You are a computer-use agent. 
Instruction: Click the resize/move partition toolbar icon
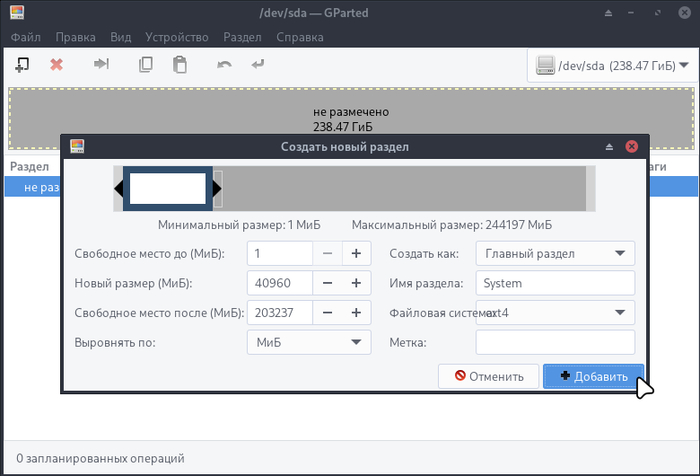tap(101, 64)
